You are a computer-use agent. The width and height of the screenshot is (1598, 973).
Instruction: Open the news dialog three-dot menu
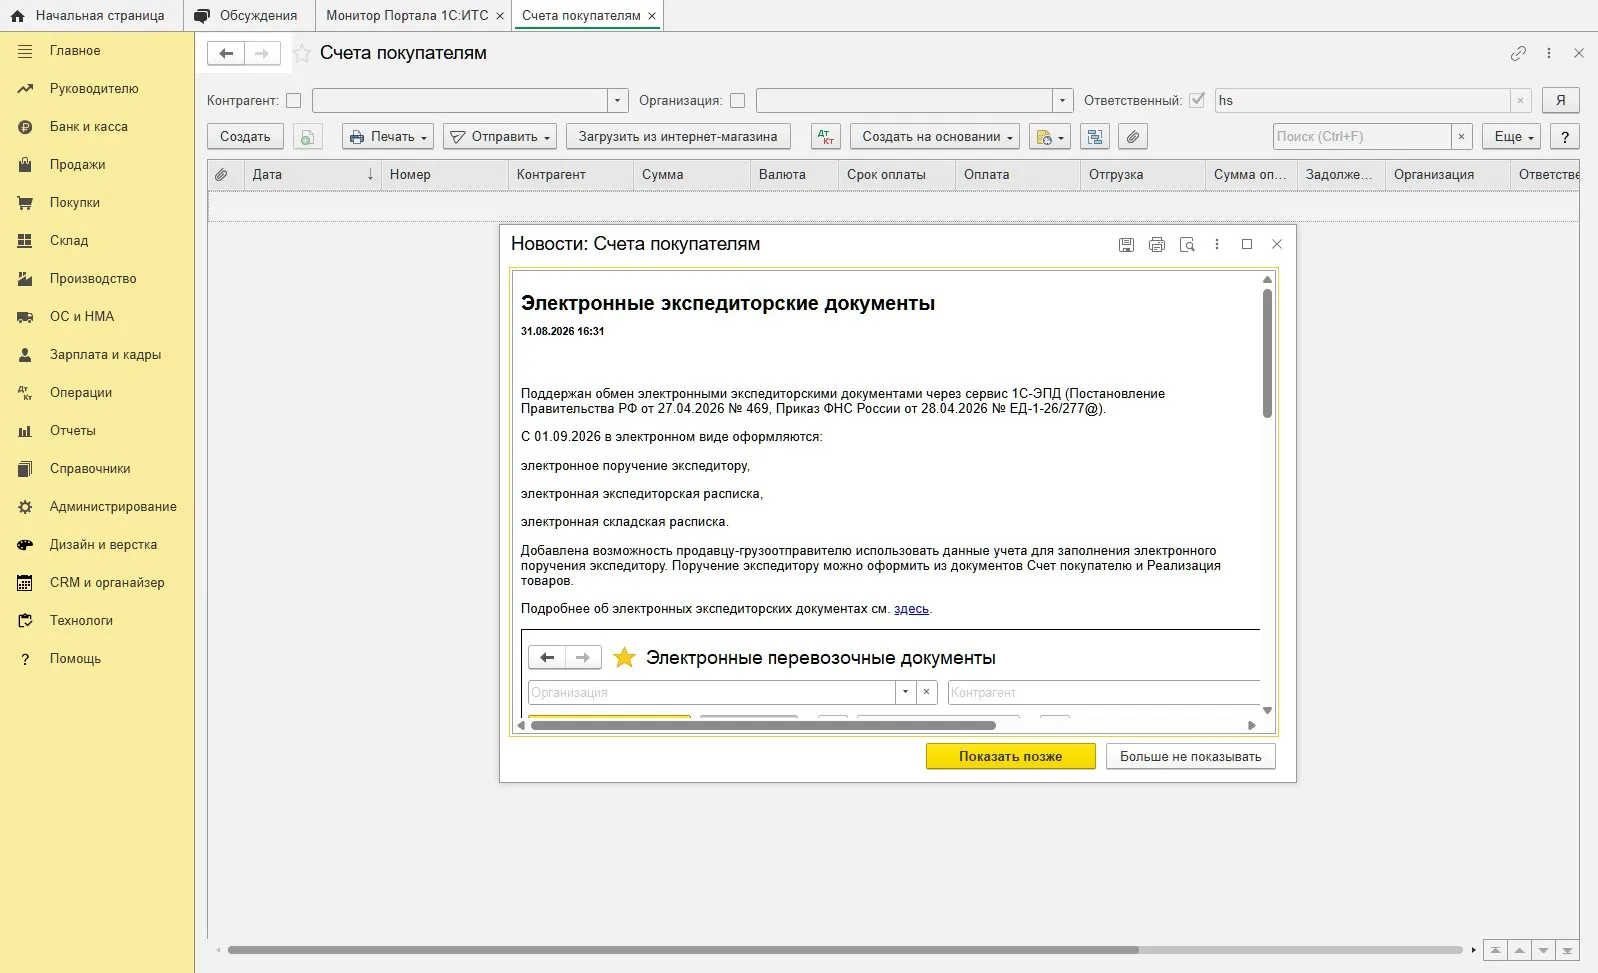pos(1217,244)
